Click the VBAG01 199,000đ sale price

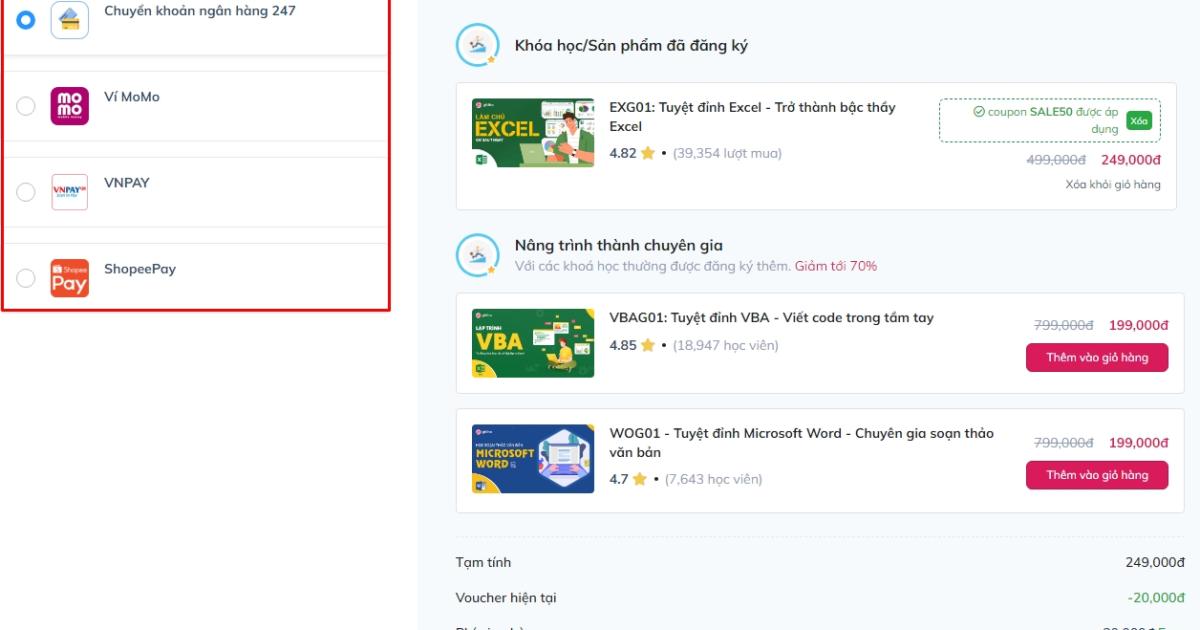click(1139, 325)
